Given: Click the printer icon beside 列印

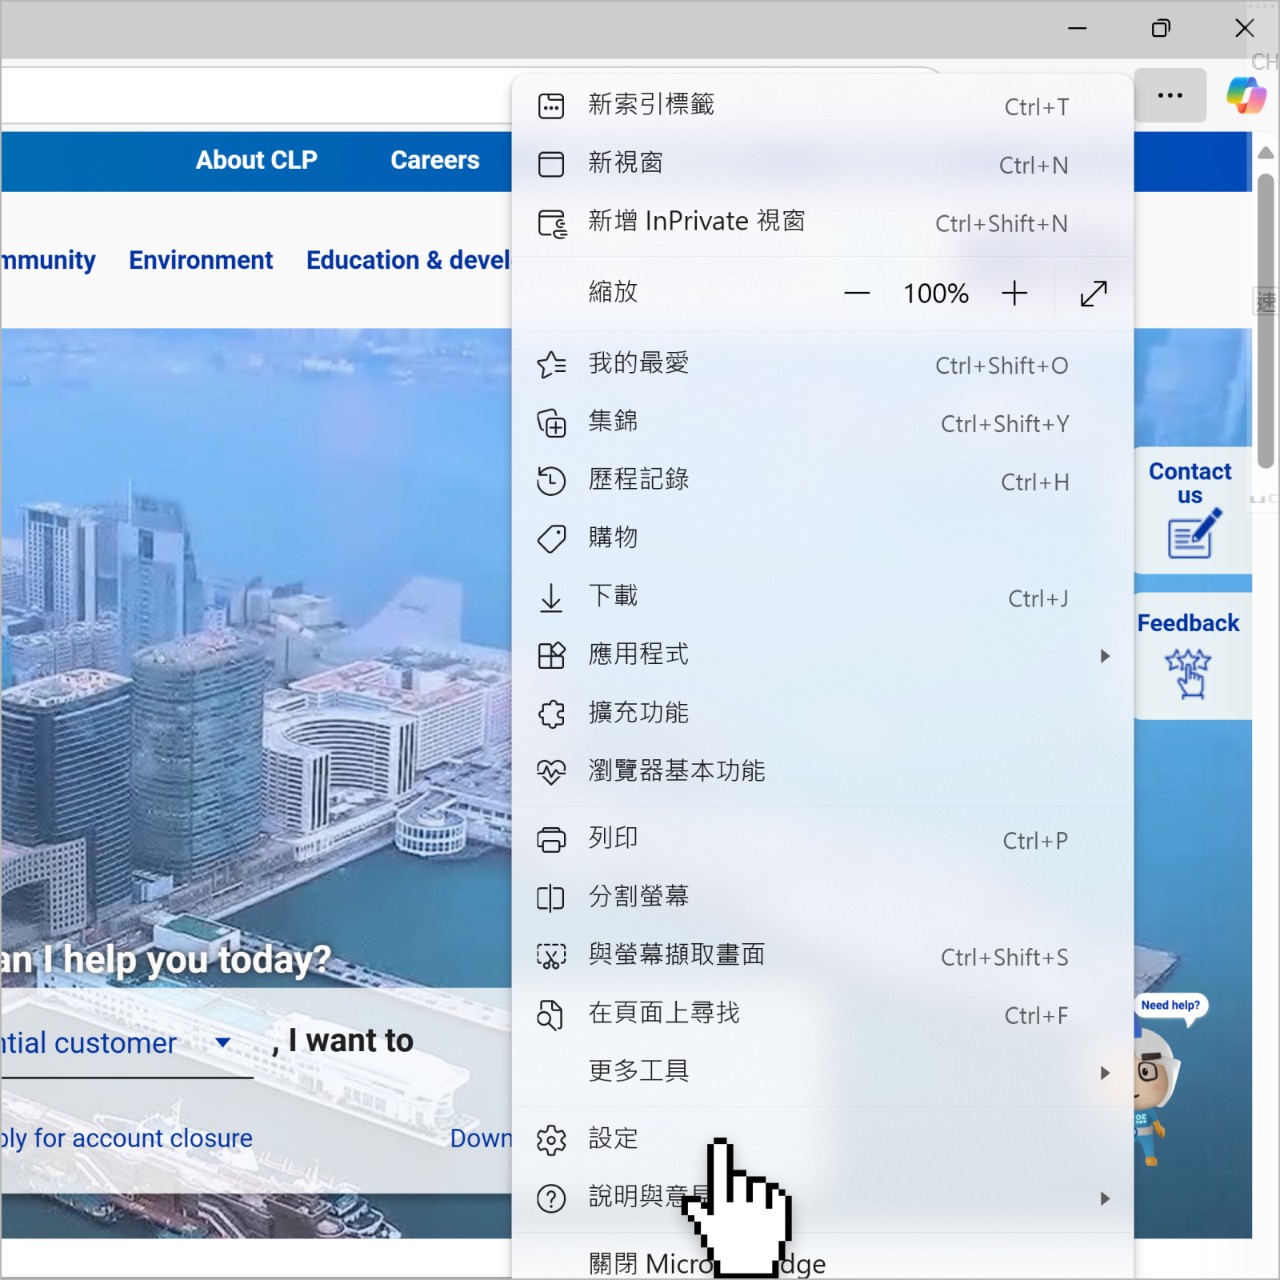Looking at the screenshot, I should (551, 840).
